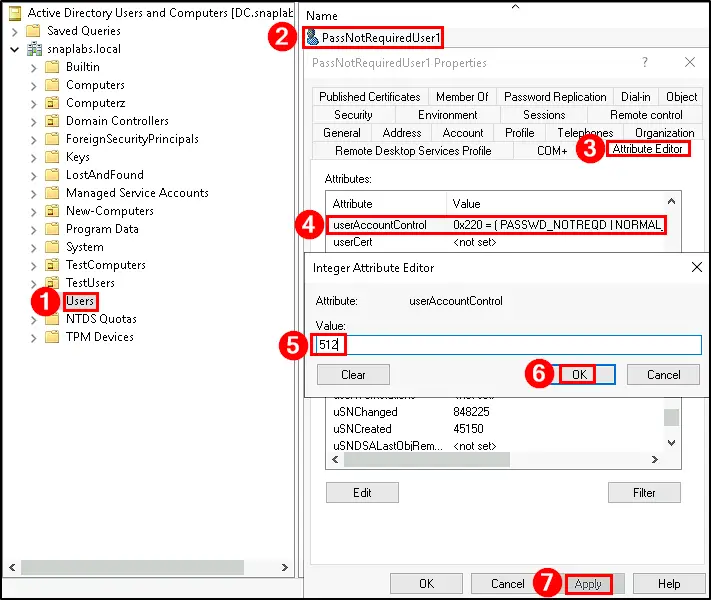711x600 pixels.
Task: Collapse the snaplabs.local domain node
Action: (x=15, y=49)
